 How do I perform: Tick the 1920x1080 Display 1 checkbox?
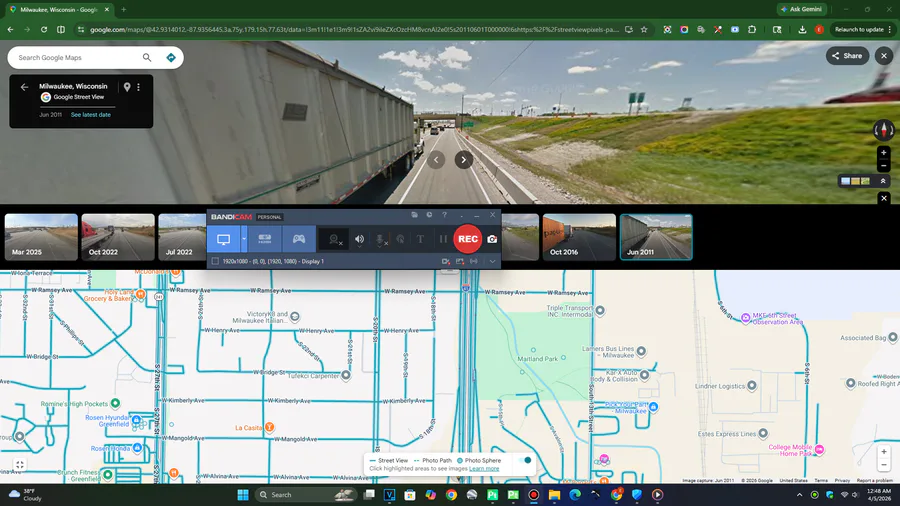pos(215,261)
